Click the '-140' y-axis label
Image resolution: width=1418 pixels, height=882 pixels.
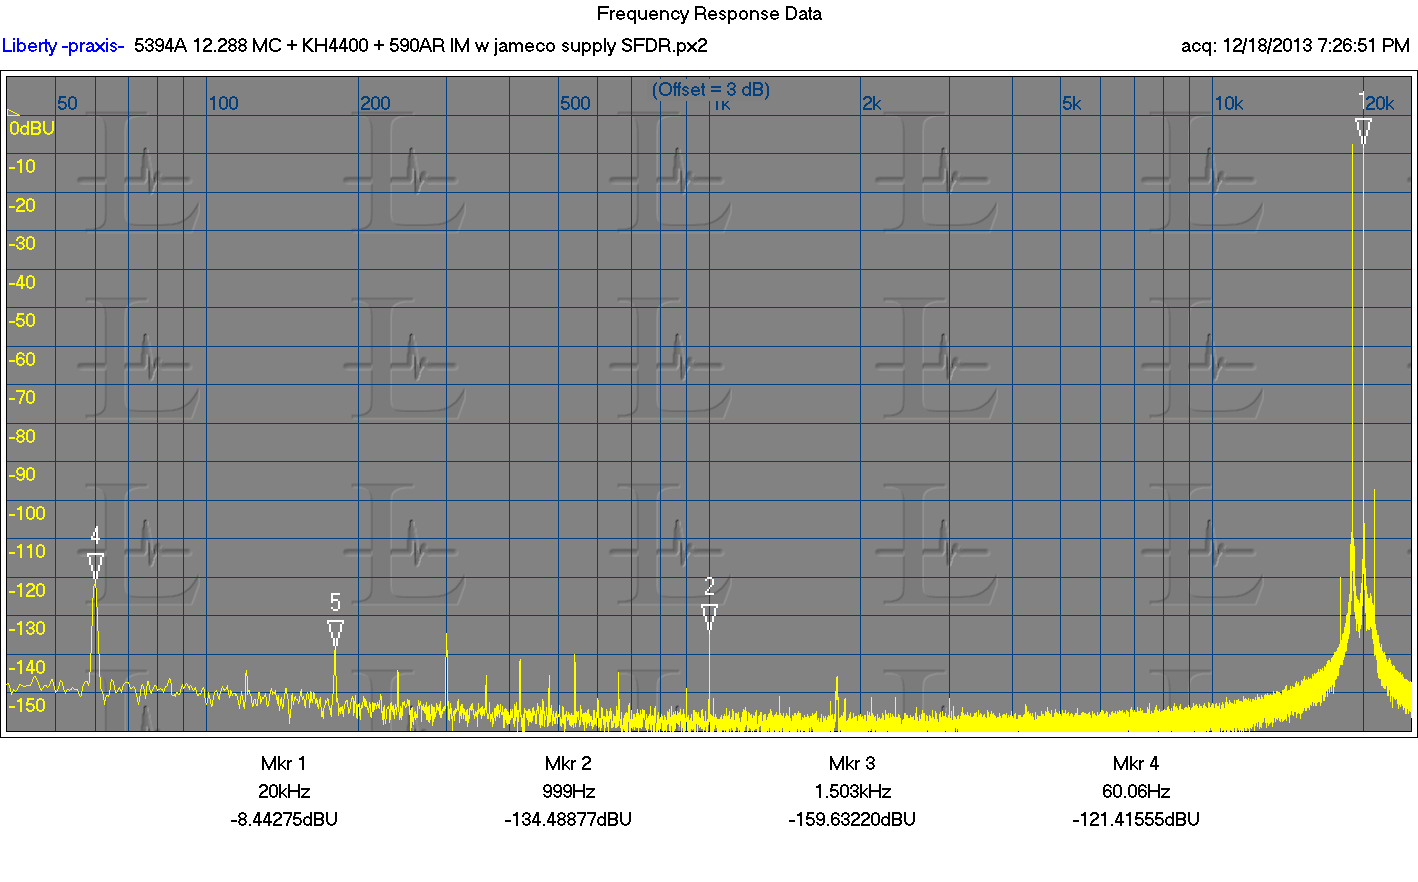(27, 668)
